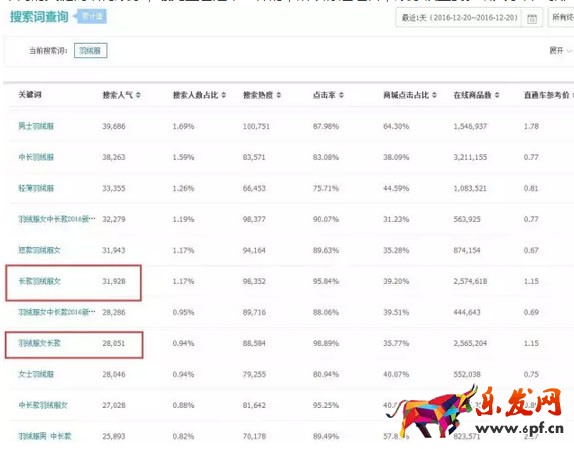
Task: Sort by 商城点击占比 column arrows
Action: [x=434, y=95]
